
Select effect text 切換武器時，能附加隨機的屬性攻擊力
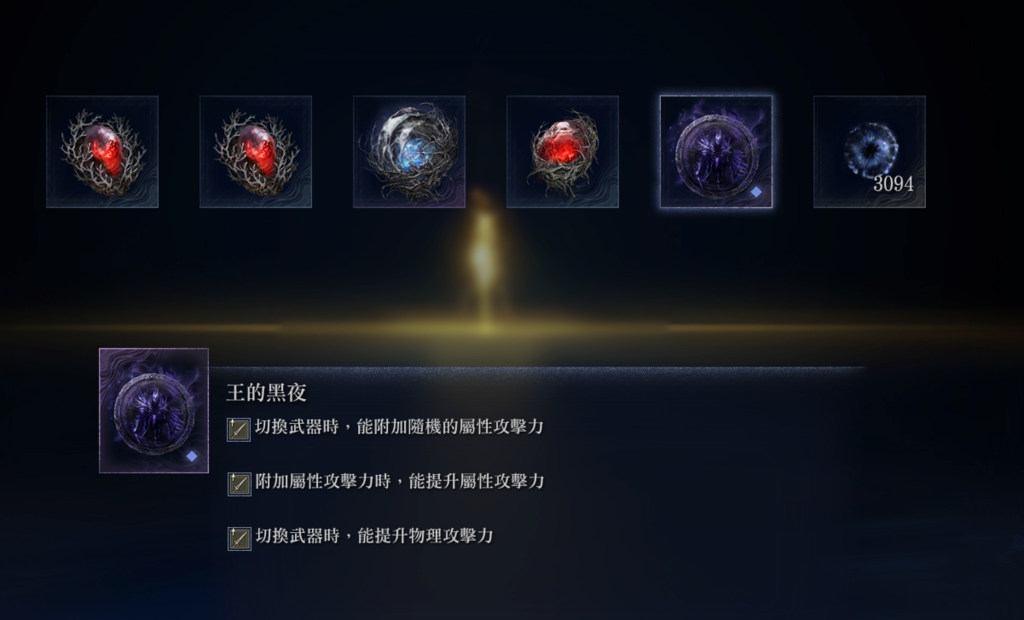pos(399,427)
